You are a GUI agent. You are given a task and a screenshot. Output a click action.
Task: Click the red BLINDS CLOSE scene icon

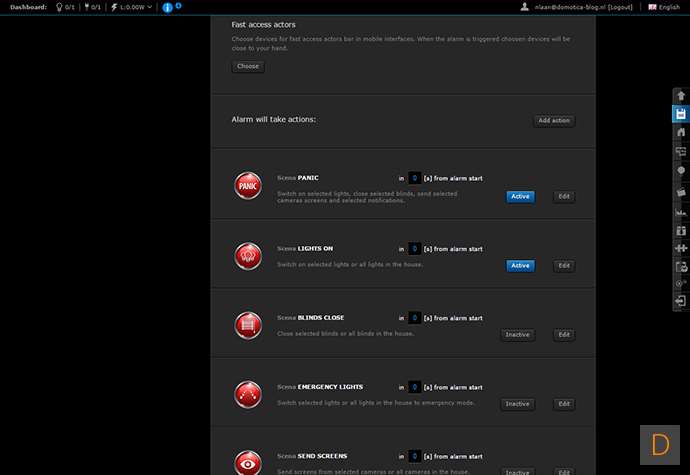pyautogui.click(x=248, y=325)
